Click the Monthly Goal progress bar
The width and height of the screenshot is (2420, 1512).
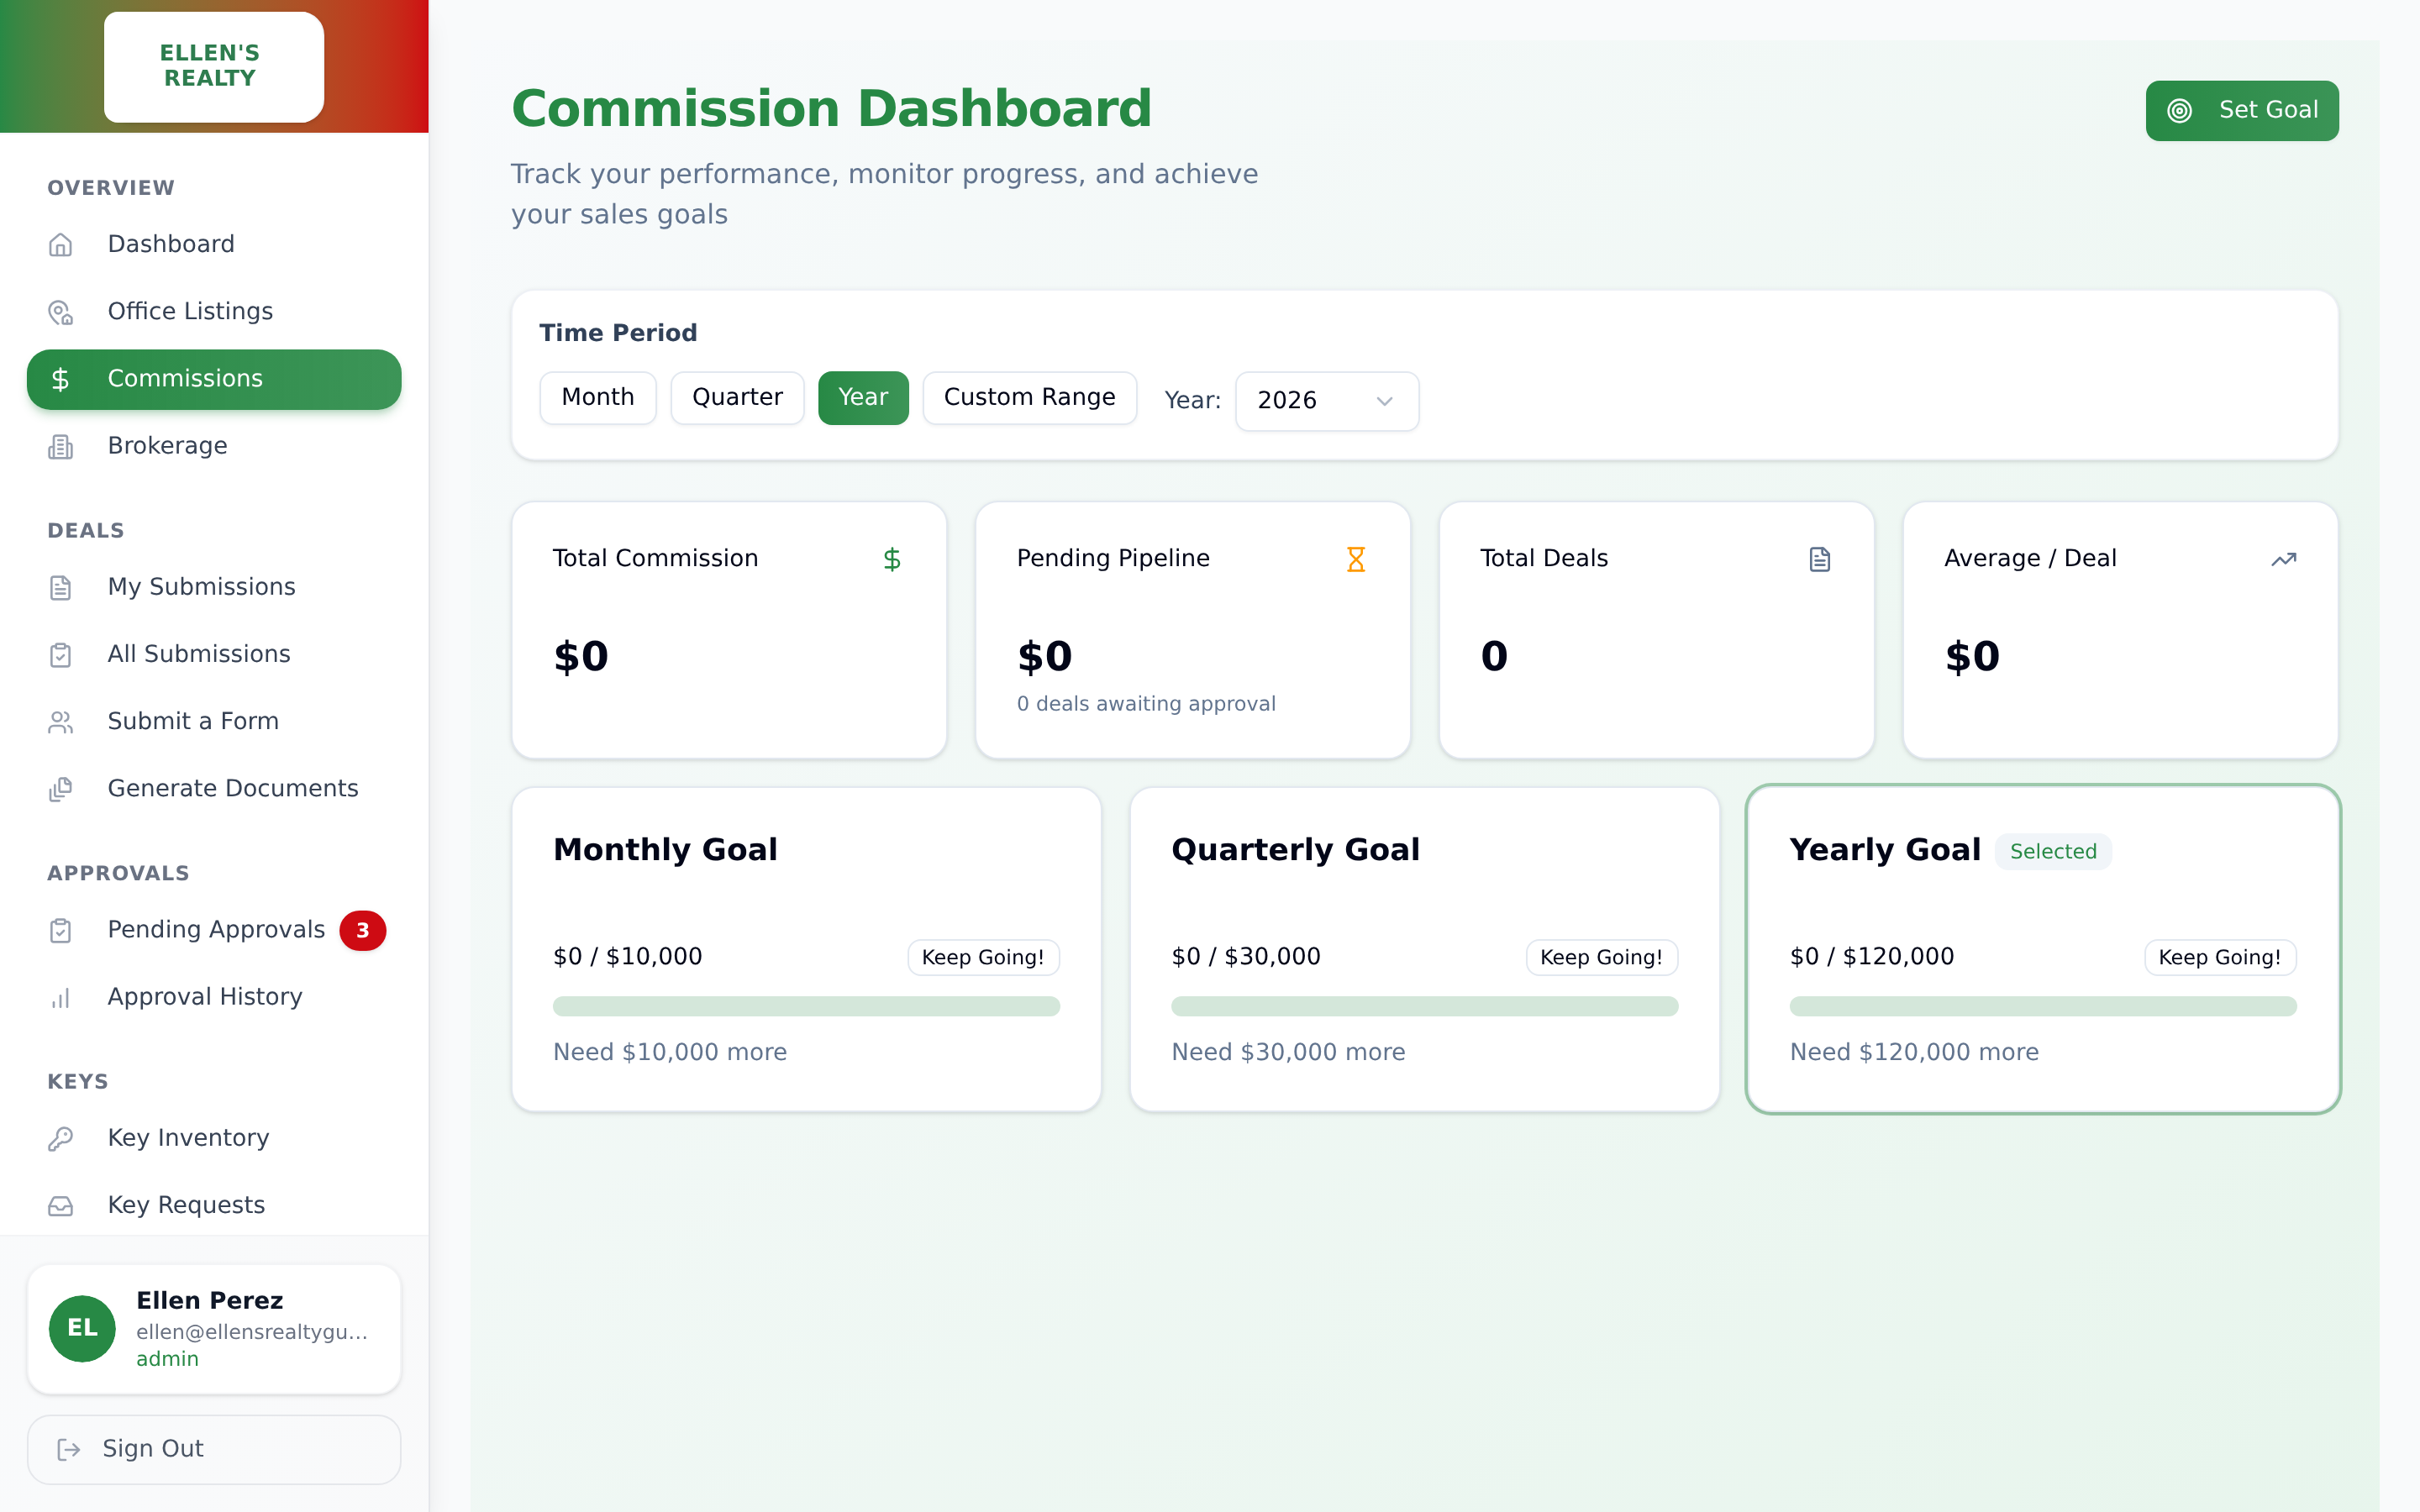click(x=806, y=1005)
